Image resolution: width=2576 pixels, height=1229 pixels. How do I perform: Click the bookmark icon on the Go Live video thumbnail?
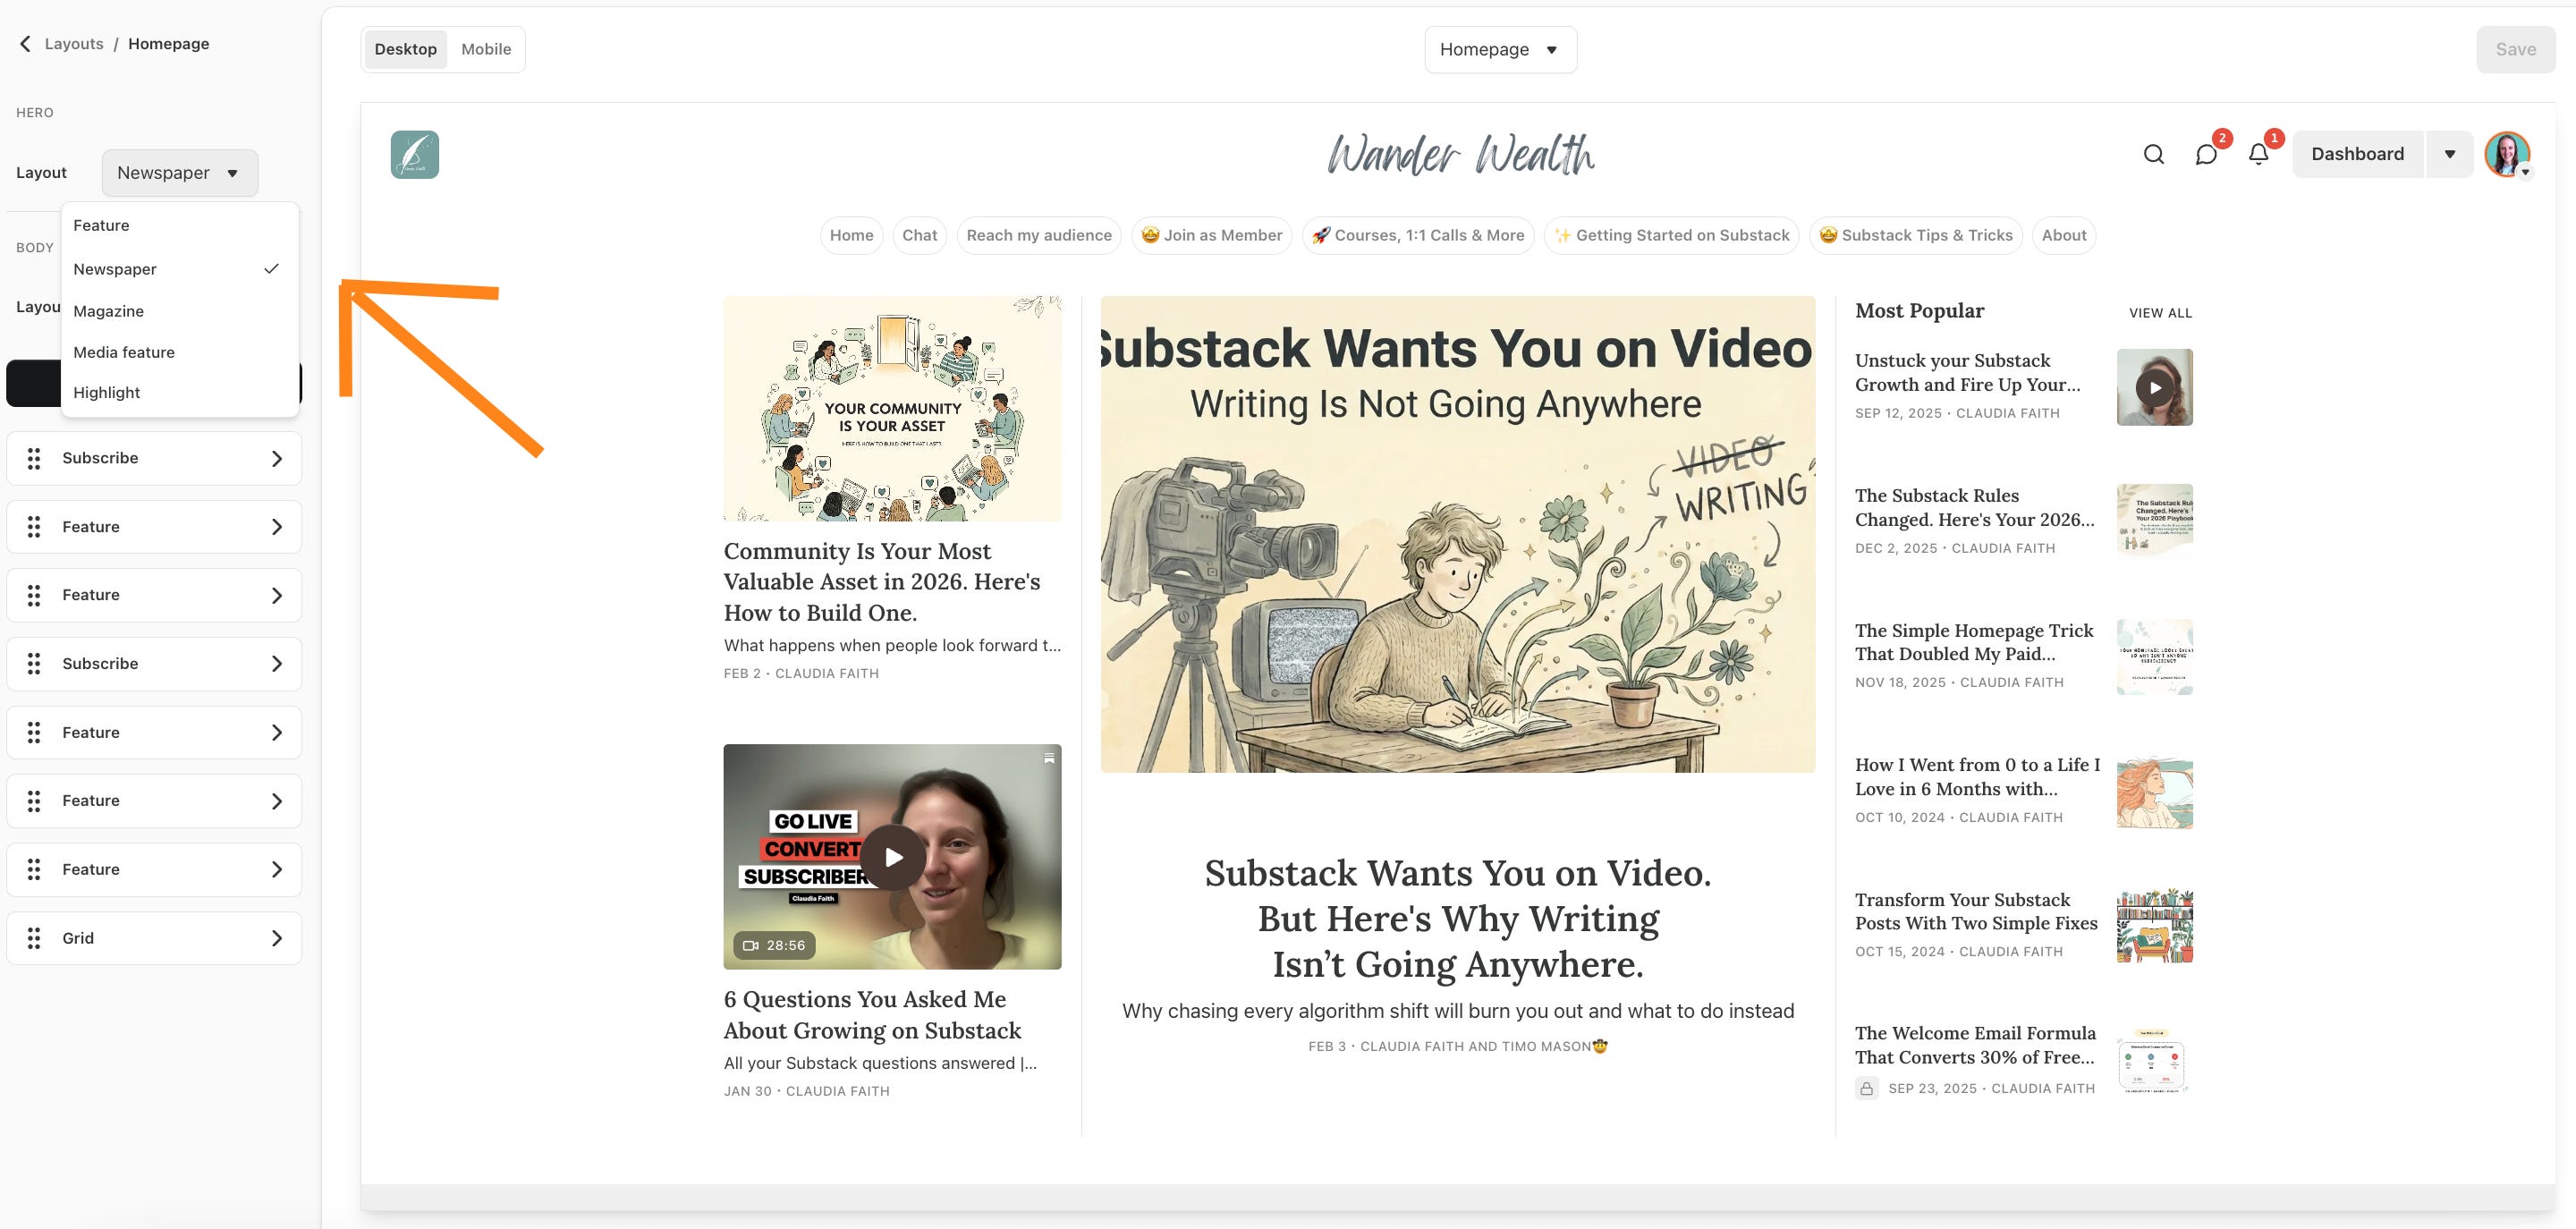1049,758
